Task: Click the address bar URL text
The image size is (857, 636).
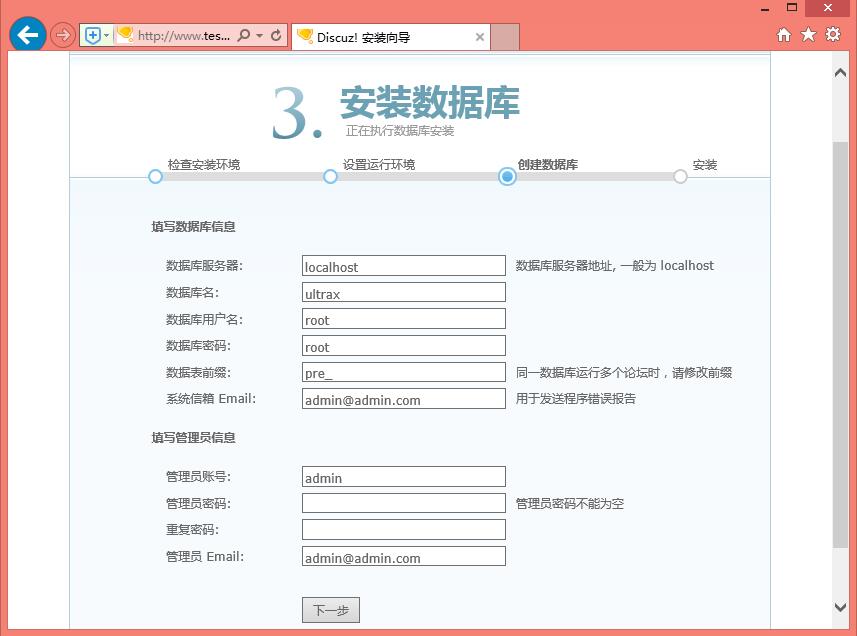Action: 184,36
